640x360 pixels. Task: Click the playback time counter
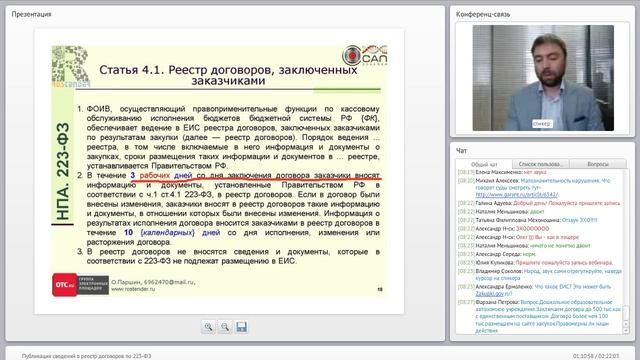596,356
